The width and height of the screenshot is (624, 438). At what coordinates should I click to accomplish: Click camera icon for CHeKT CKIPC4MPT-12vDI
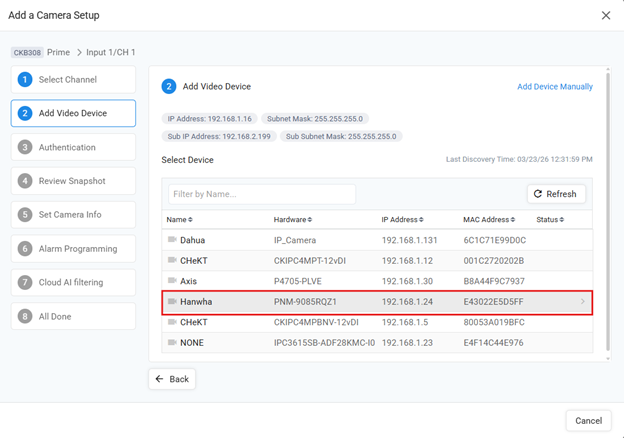tap(172, 261)
